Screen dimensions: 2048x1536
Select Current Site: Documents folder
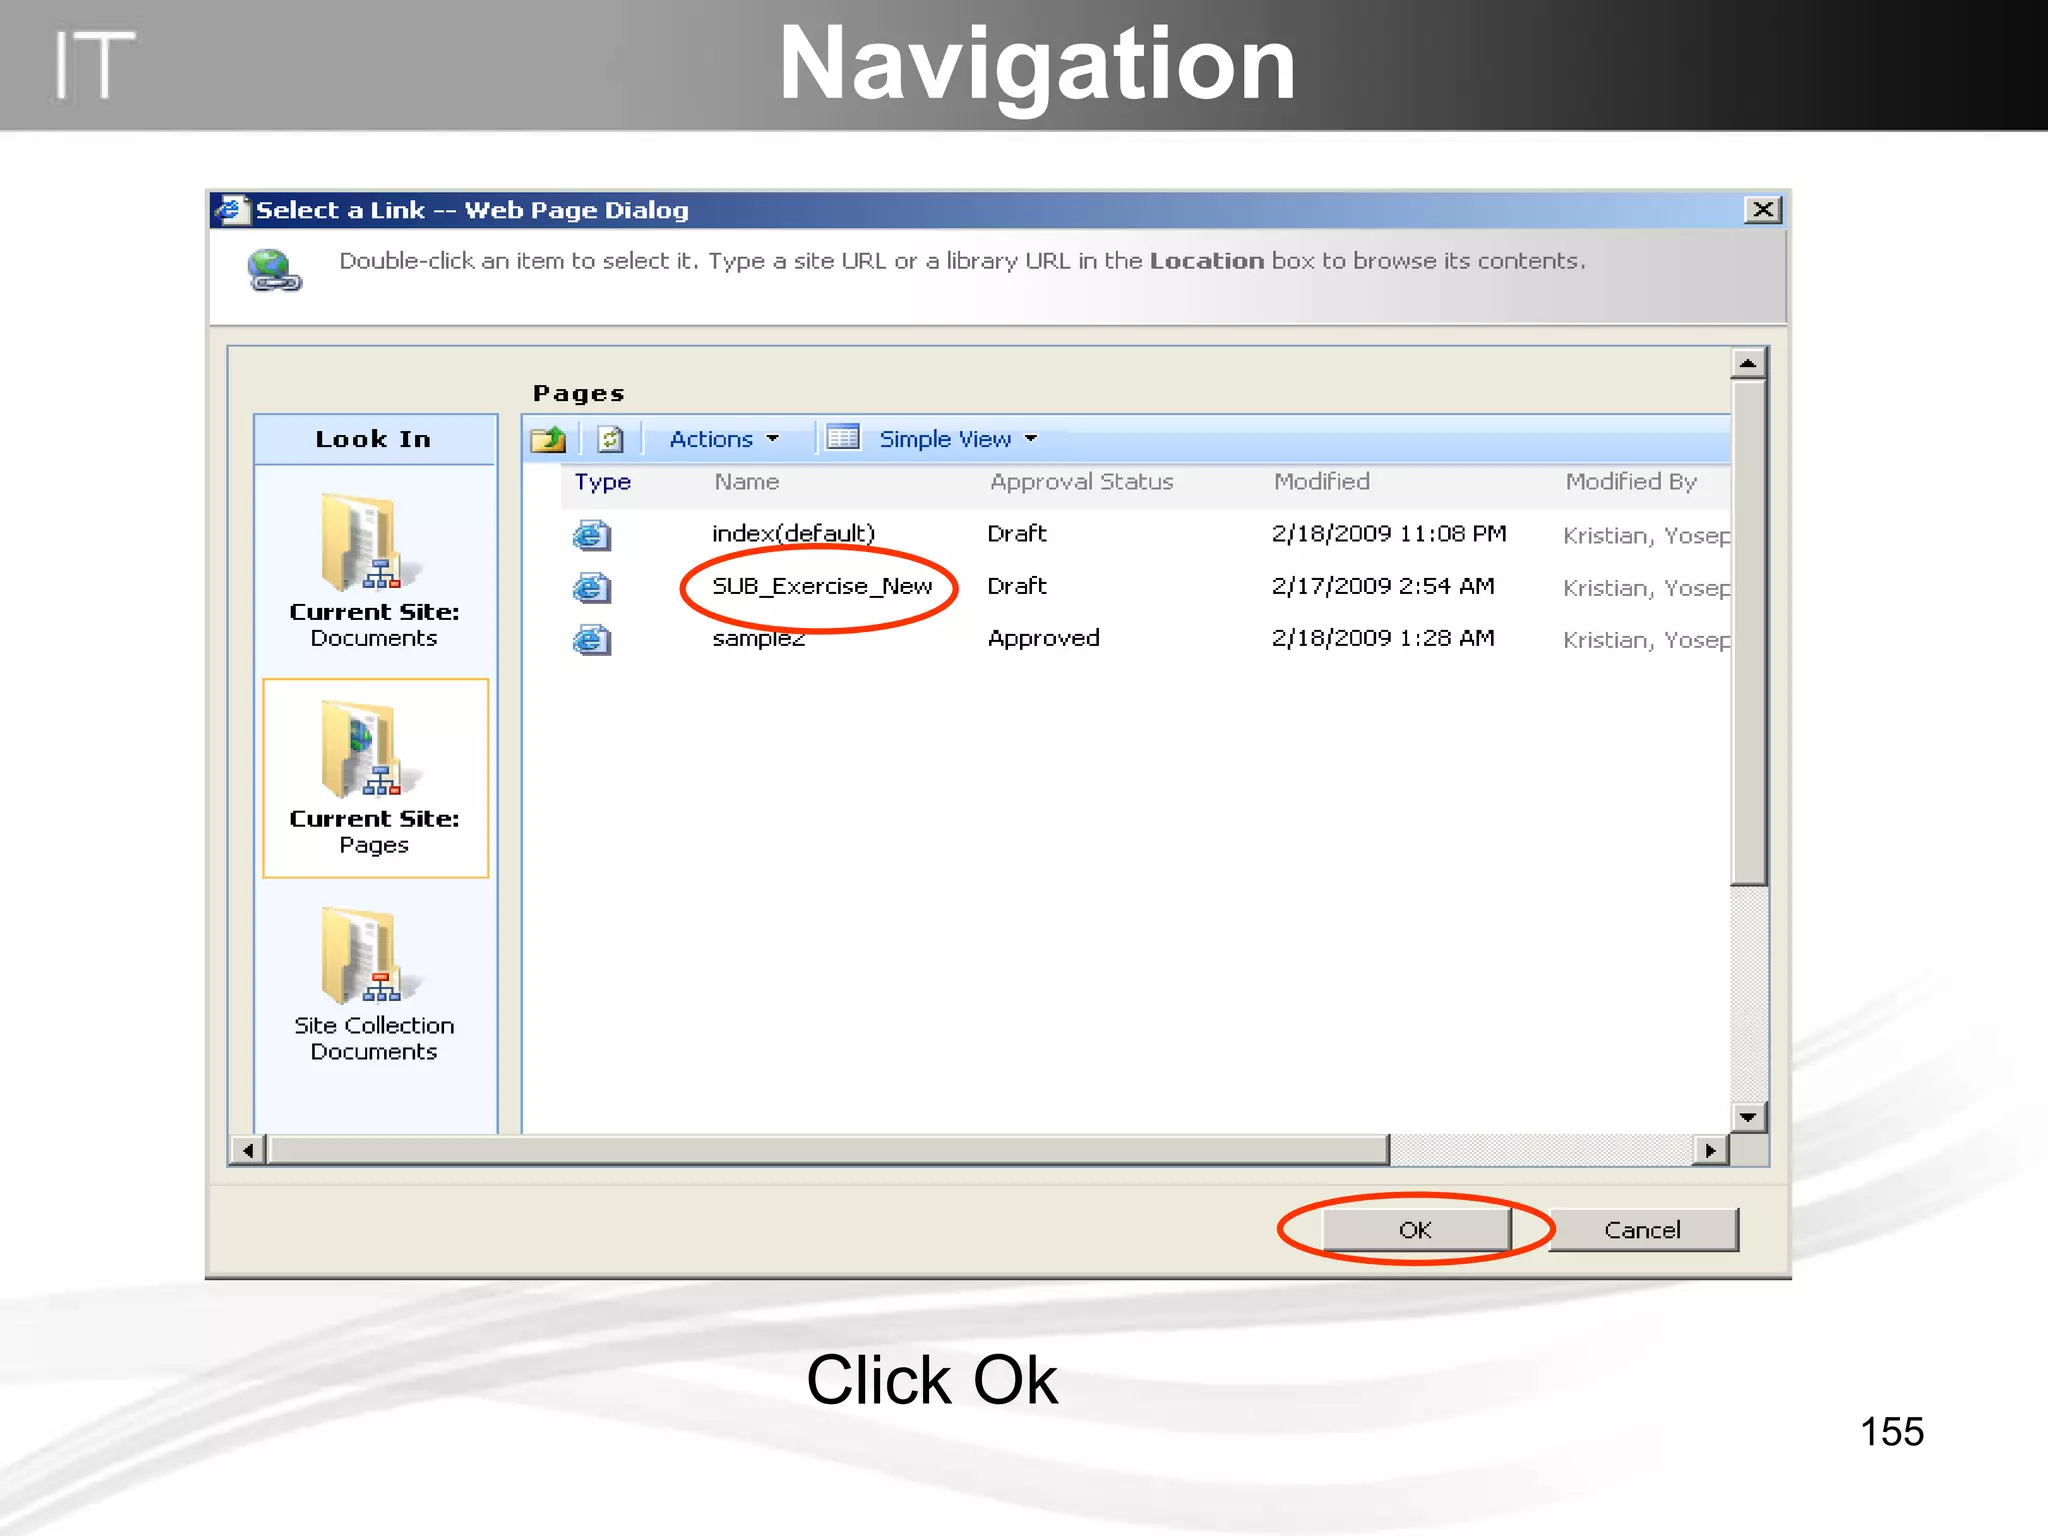pyautogui.click(x=374, y=571)
